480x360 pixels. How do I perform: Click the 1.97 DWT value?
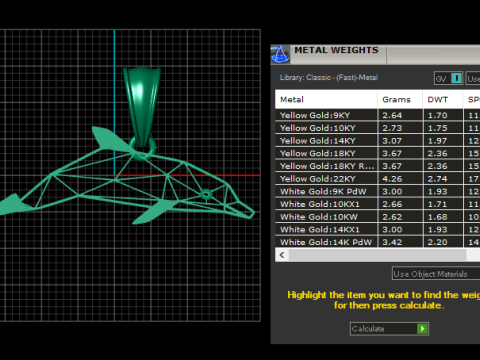pyautogui.click(x=437, y=141)
